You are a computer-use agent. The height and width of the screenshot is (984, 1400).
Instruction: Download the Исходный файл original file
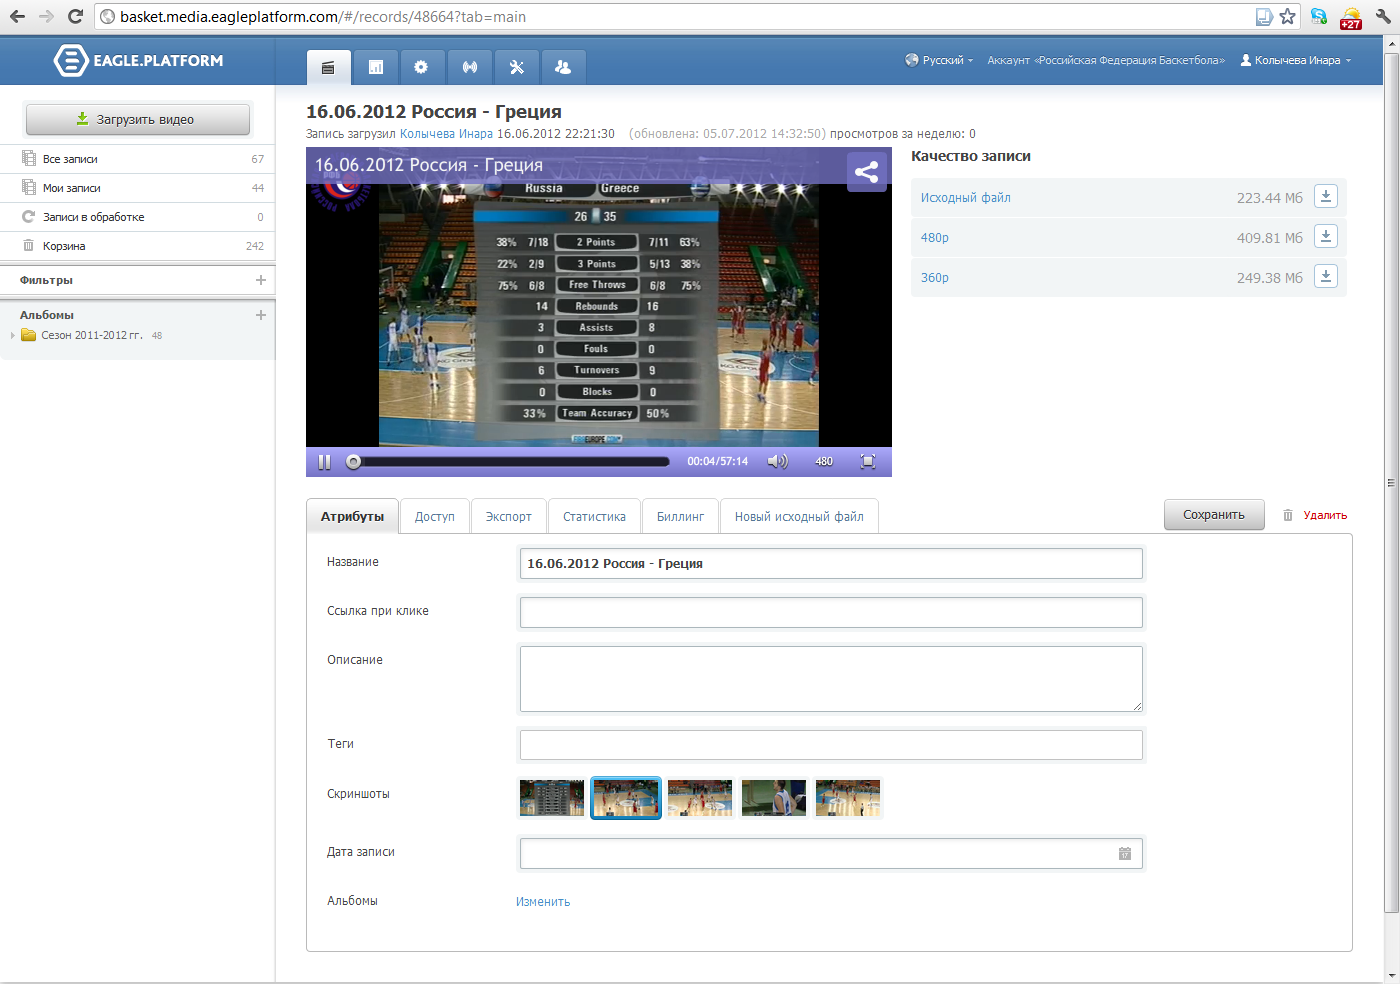tap(1325, 197)
